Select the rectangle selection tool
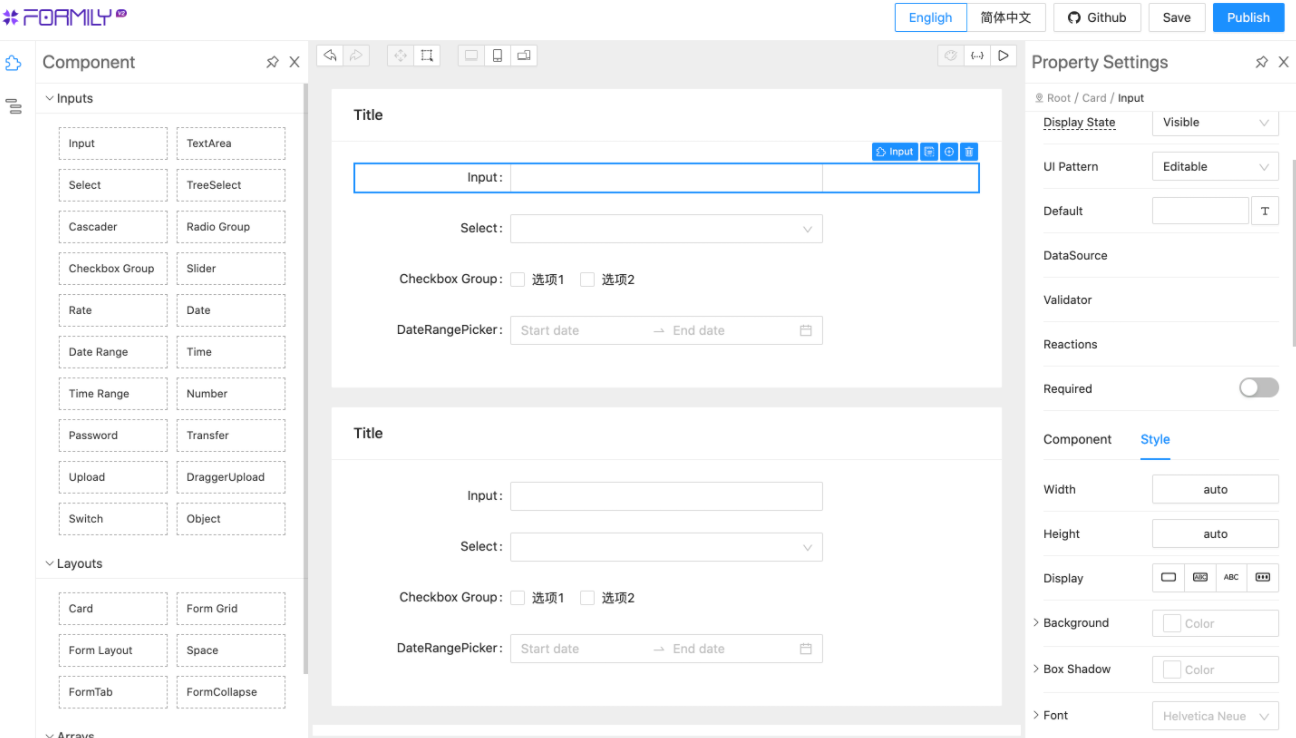Image resolution: width=1296 pixels, height=738 pixels. [426, 55]
